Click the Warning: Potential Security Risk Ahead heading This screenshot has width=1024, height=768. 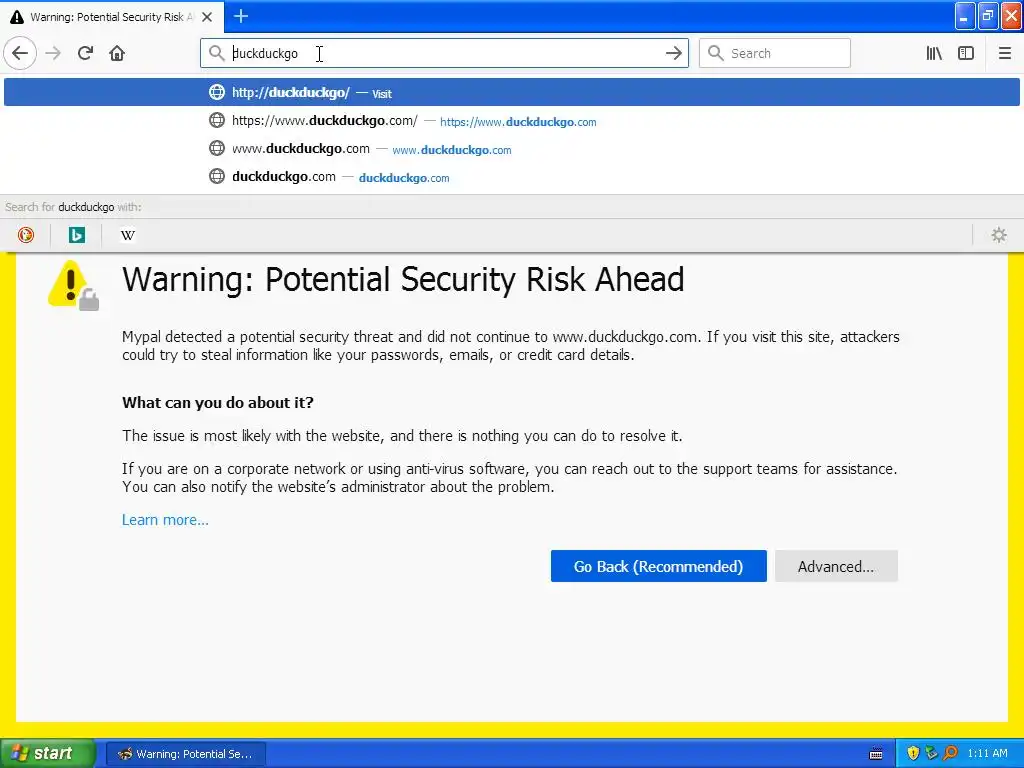point(403,280)
